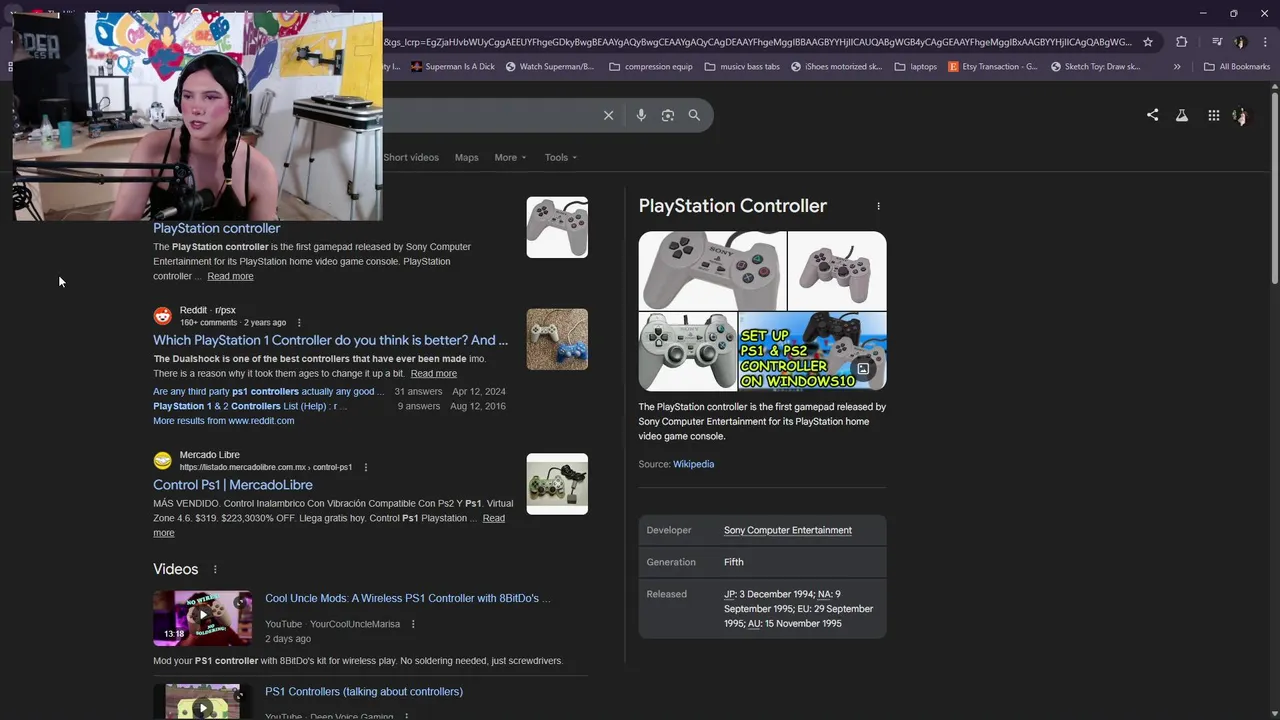Open the Chrome profile avatar in the toolbar

[x=1240, y=42]
